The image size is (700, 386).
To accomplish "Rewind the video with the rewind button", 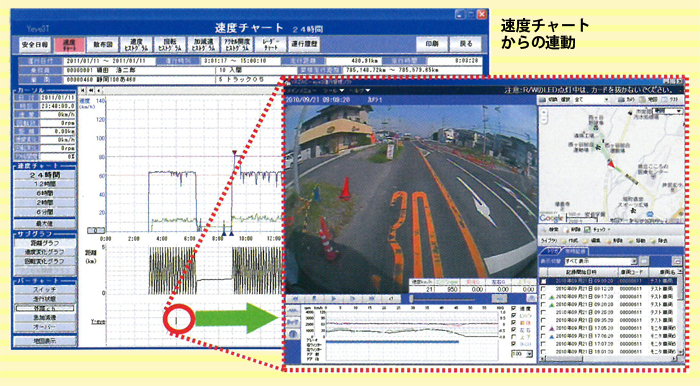I will point(295,299).
